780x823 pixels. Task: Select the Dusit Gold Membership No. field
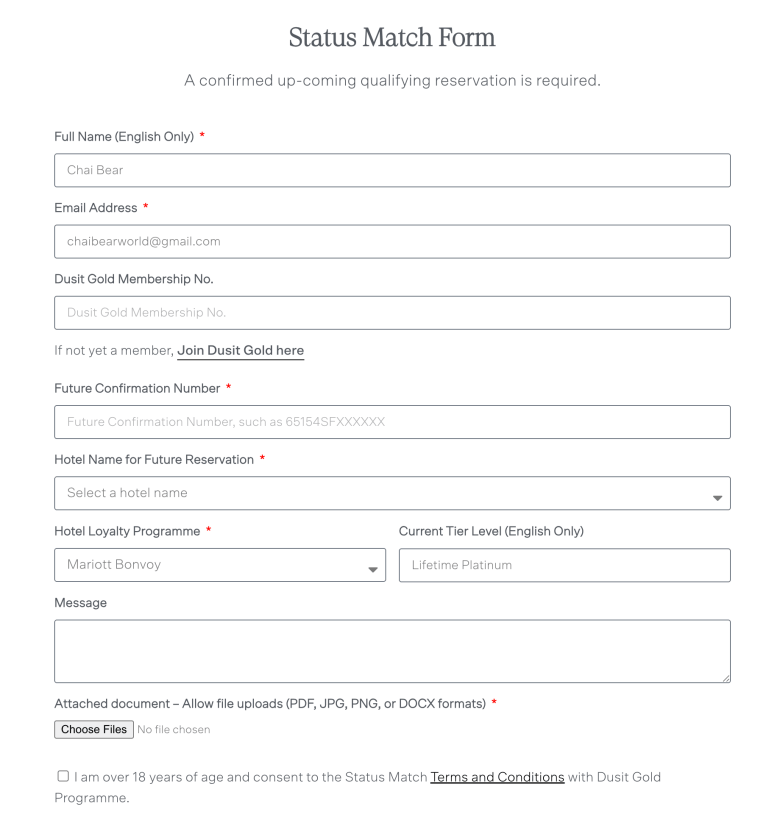coord(392,313)
